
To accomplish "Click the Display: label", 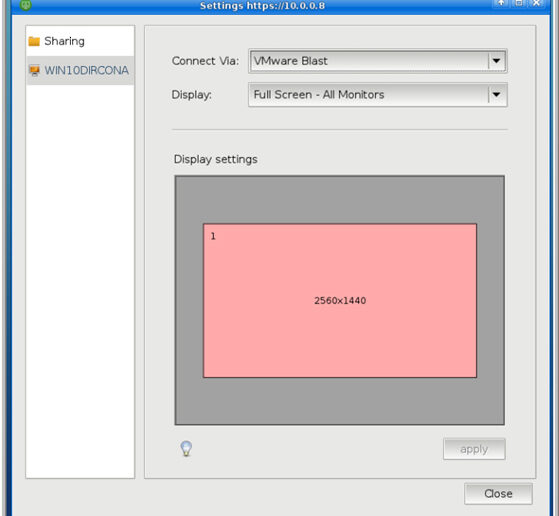I will pyautogui.click(x=191, y=95).
